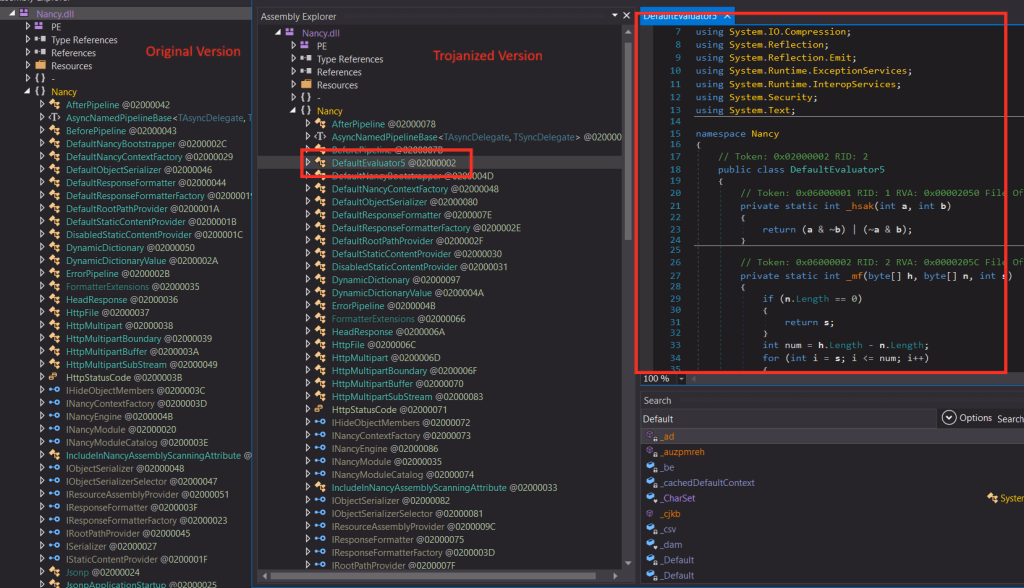Close the DefaultEvaluator5 tab
The image size is (1024, 588).
[727, 16]
